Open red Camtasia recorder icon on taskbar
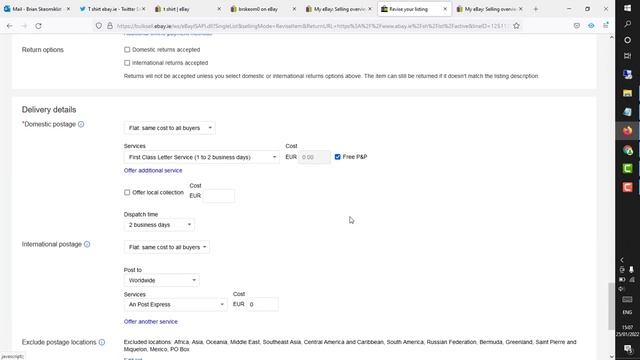Image resolution: width=640 pixels, height=360 pixels. [627, 187]
